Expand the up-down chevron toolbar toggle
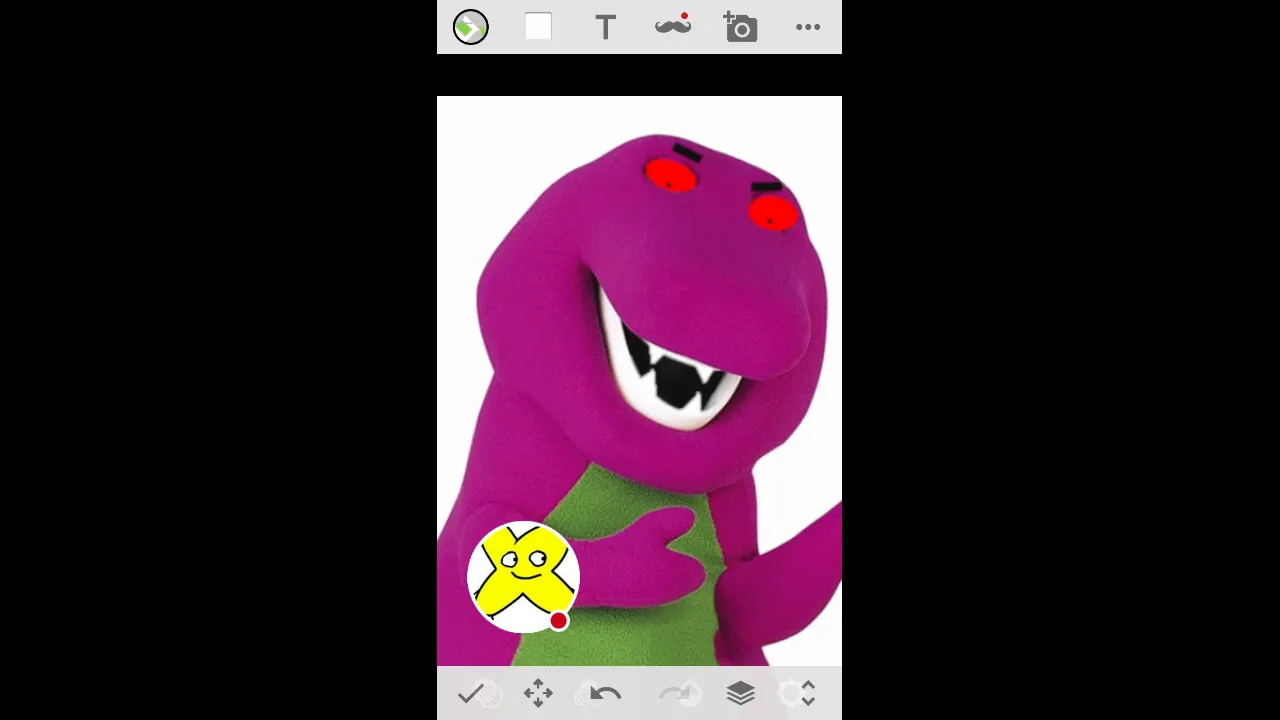The height and width of the screenshot is (720, 1280). tap(808, 693)
